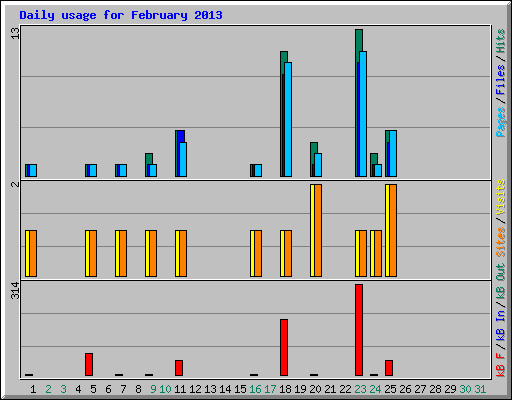Click day label '9' on the x-axis
This screenshot has height=400, width=512.
(x=153, y=389)
